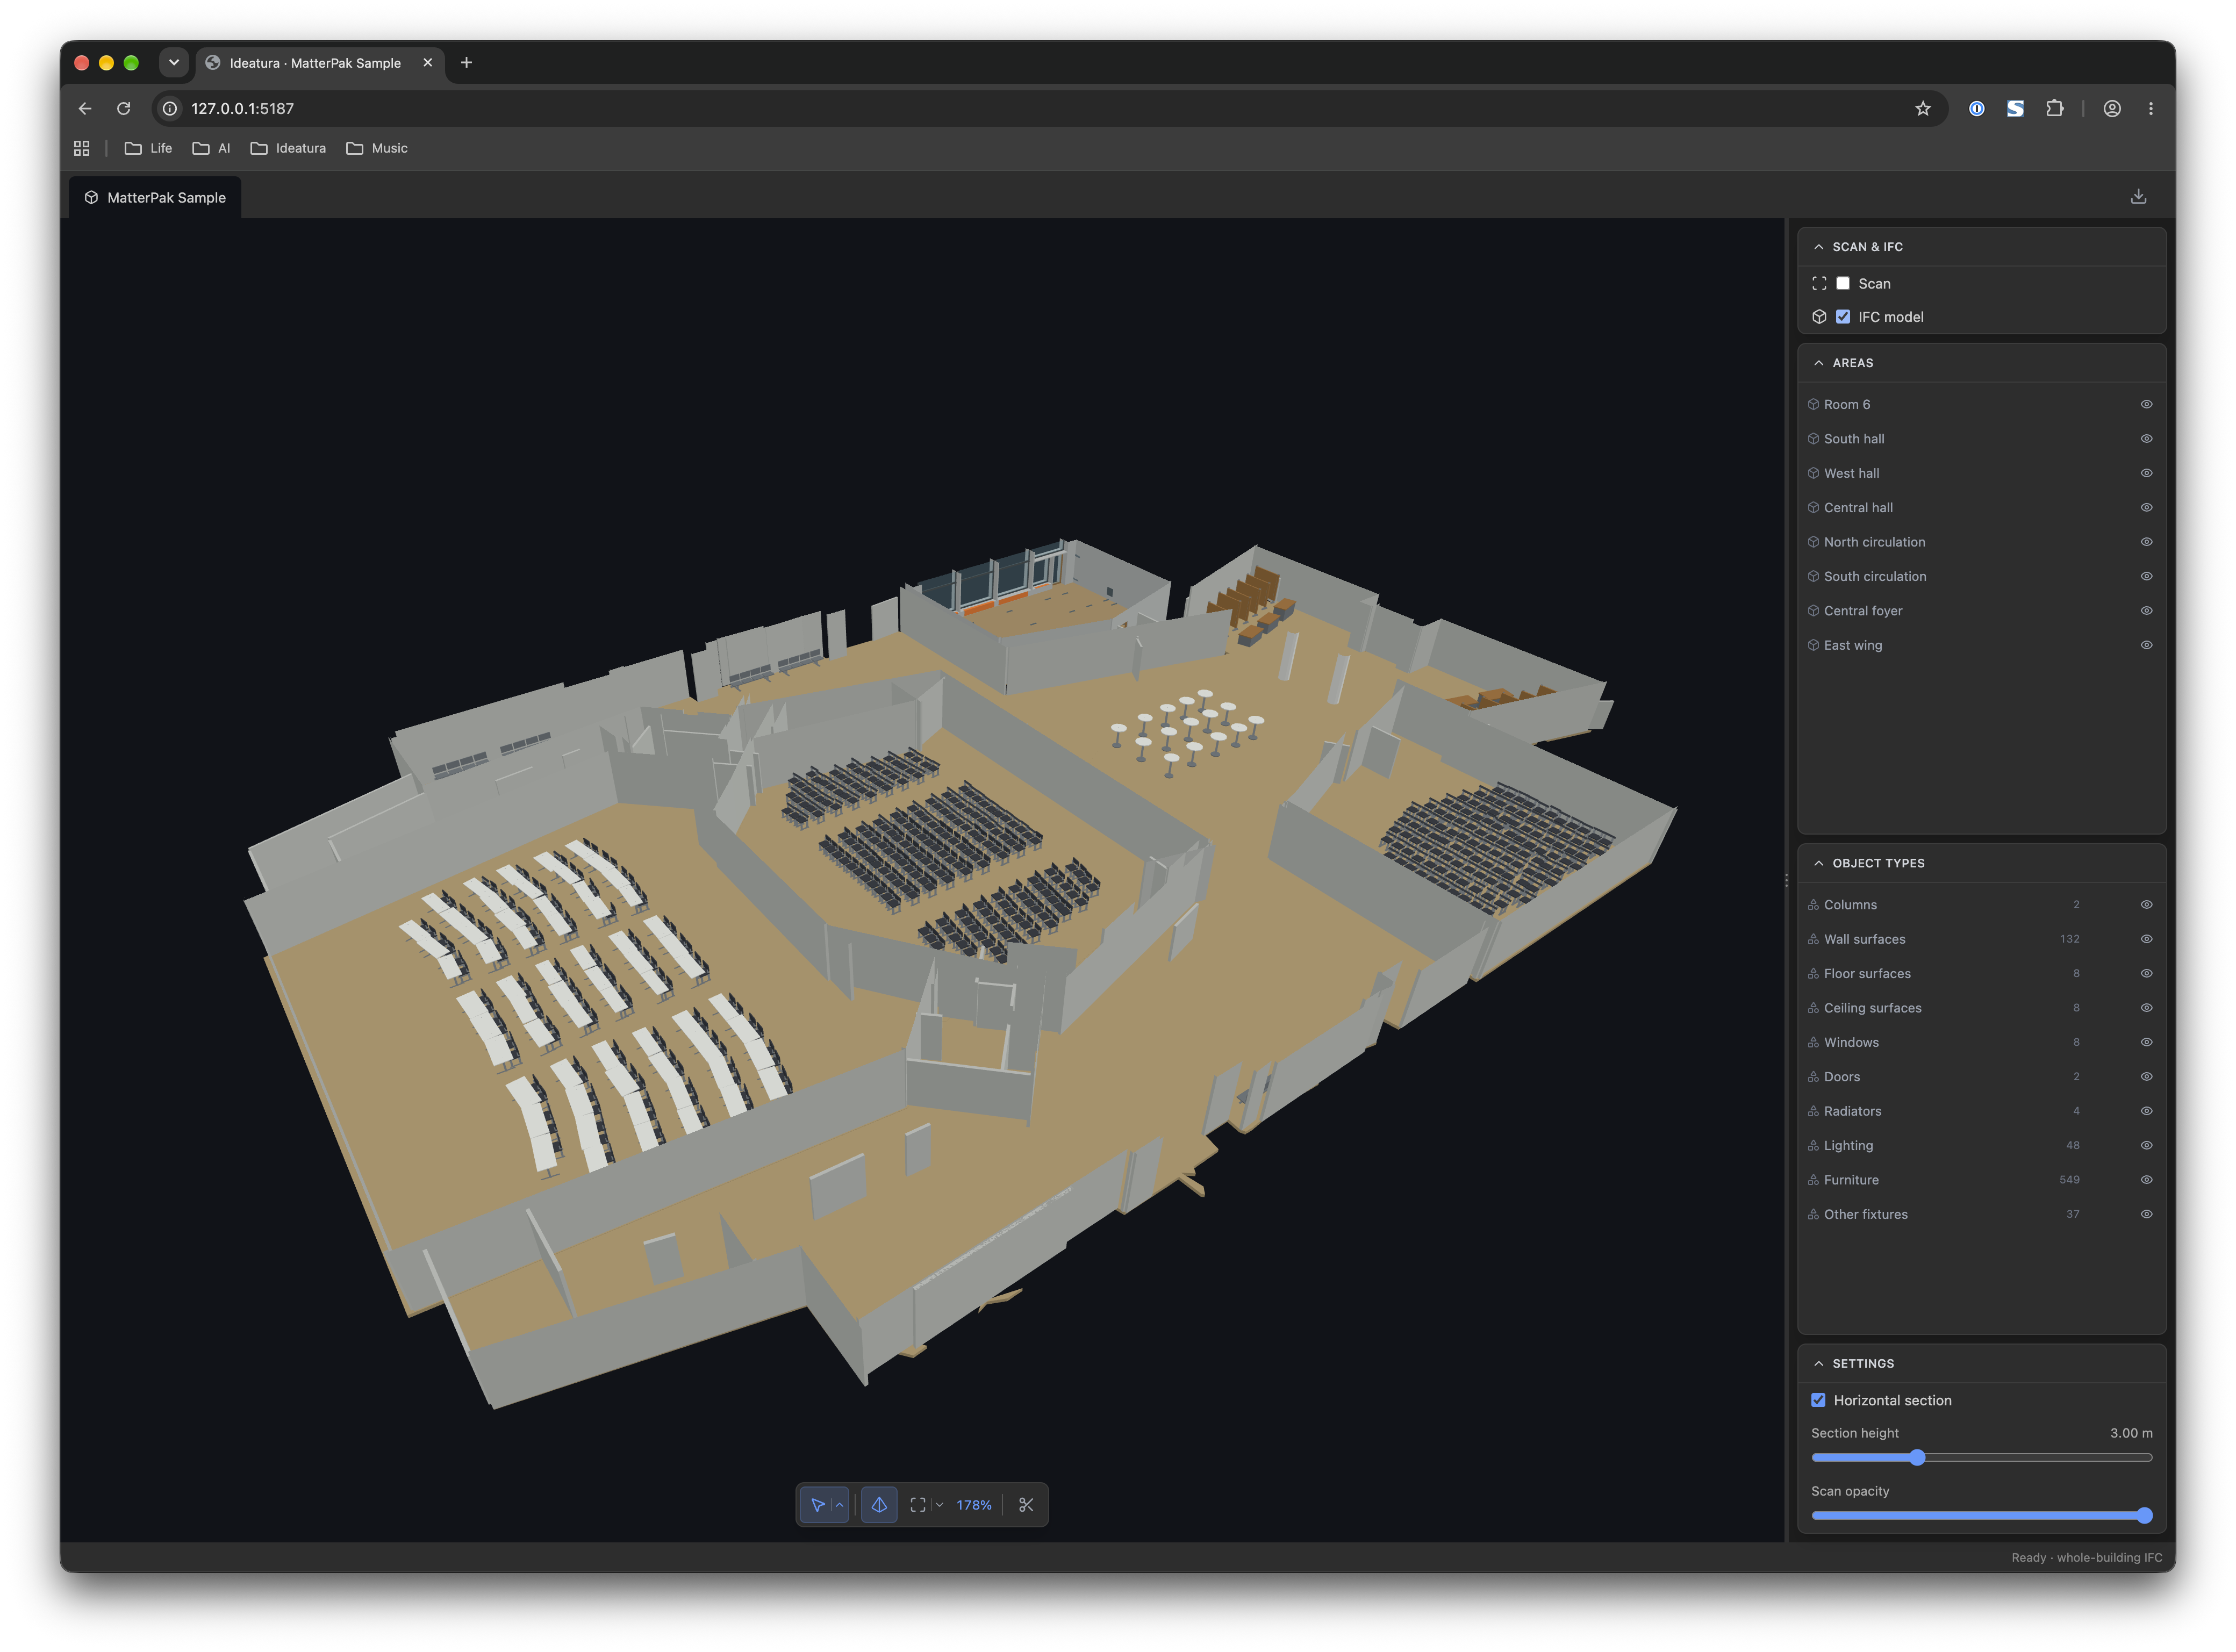Click the download icon at top right
Screen dimensions: 2236x1652
[x=2138, y=197]
